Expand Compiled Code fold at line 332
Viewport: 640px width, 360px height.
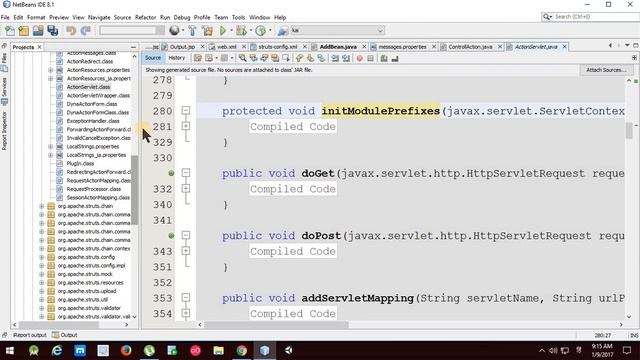coord(186,189)
